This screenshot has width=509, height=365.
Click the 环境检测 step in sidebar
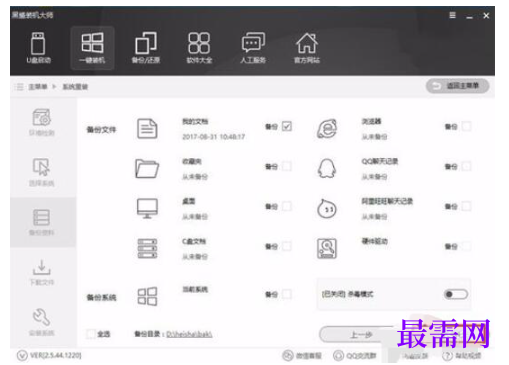pyautogui.click(x=42, y=122)
